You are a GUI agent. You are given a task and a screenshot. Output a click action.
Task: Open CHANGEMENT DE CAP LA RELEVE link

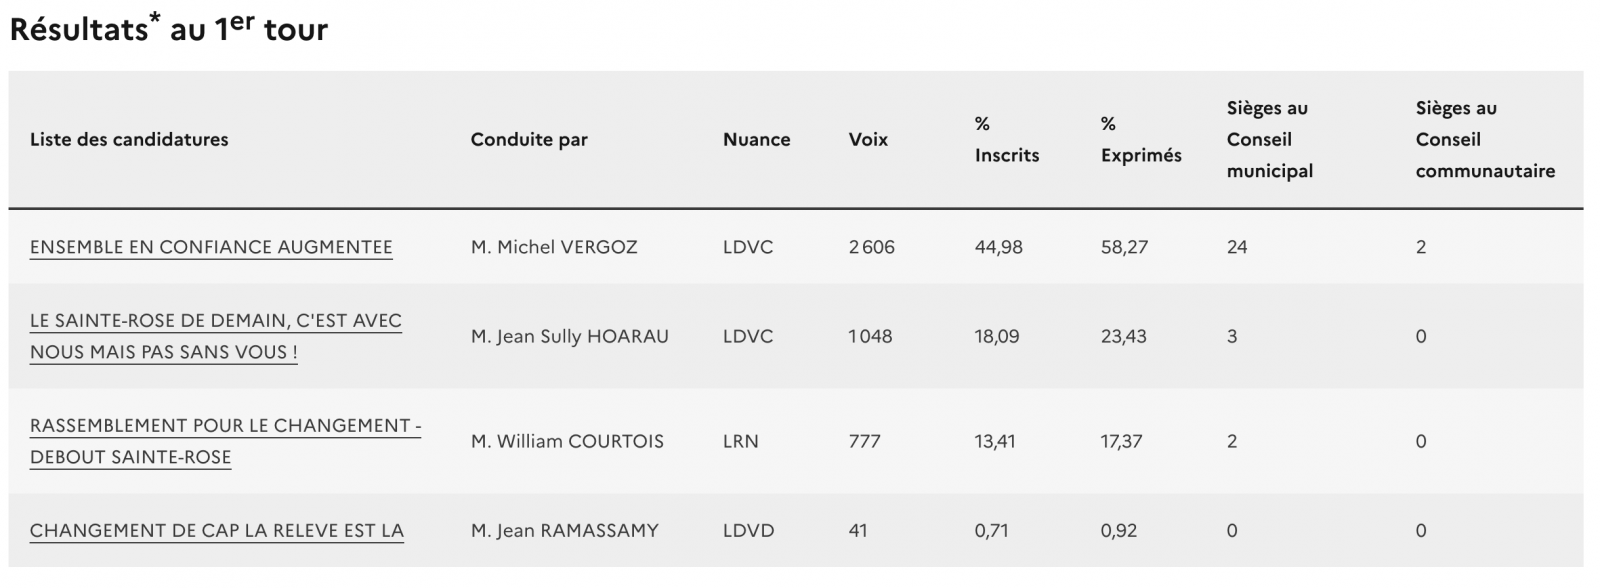coord(216,531)
